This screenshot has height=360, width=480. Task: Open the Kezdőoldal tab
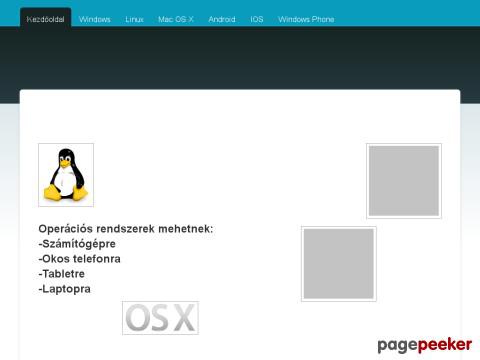pyautogui.click(x=45, y=18)
